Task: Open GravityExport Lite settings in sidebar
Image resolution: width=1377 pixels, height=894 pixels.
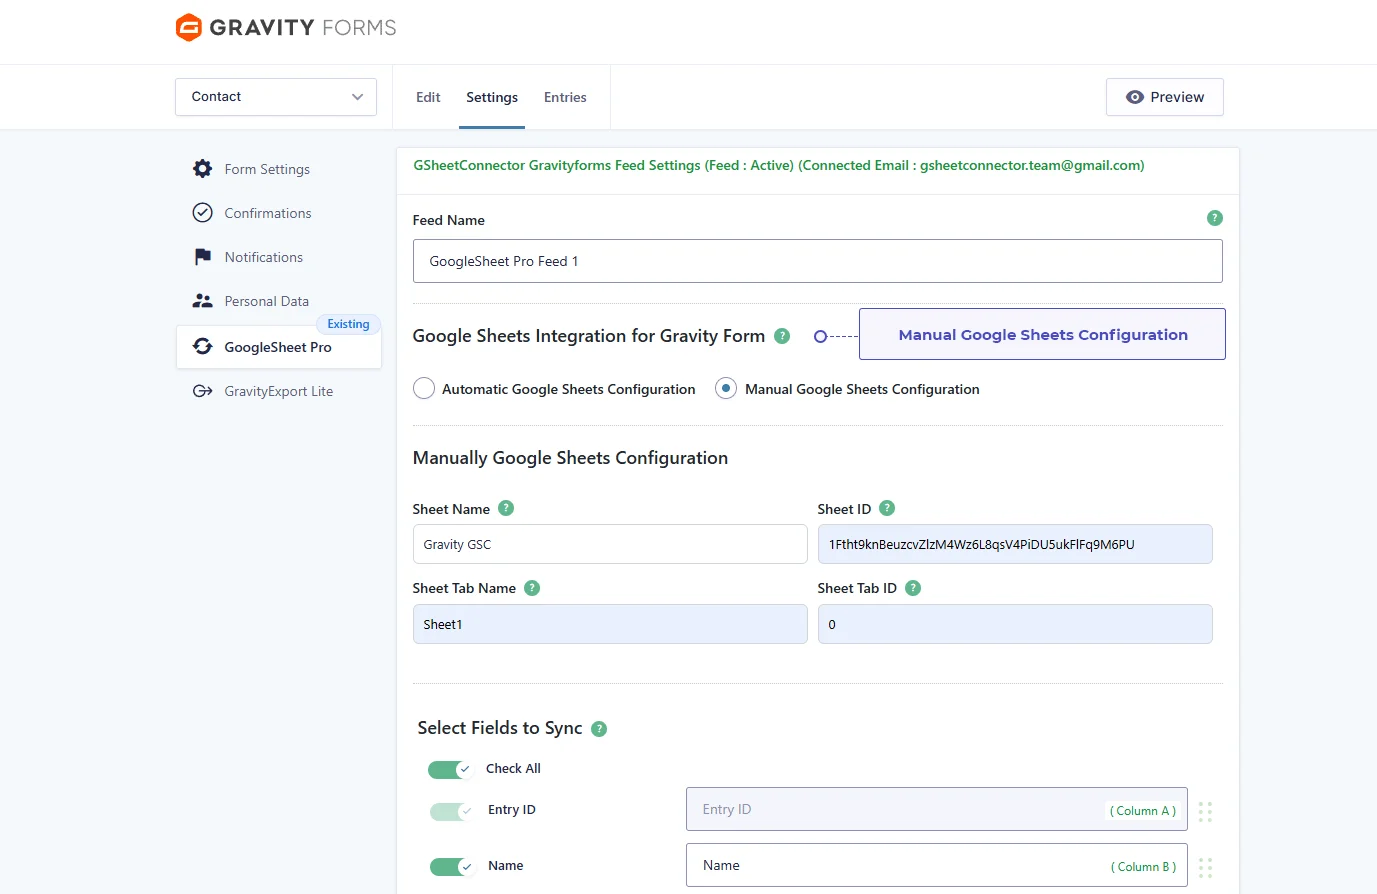Action: [278, 391]
